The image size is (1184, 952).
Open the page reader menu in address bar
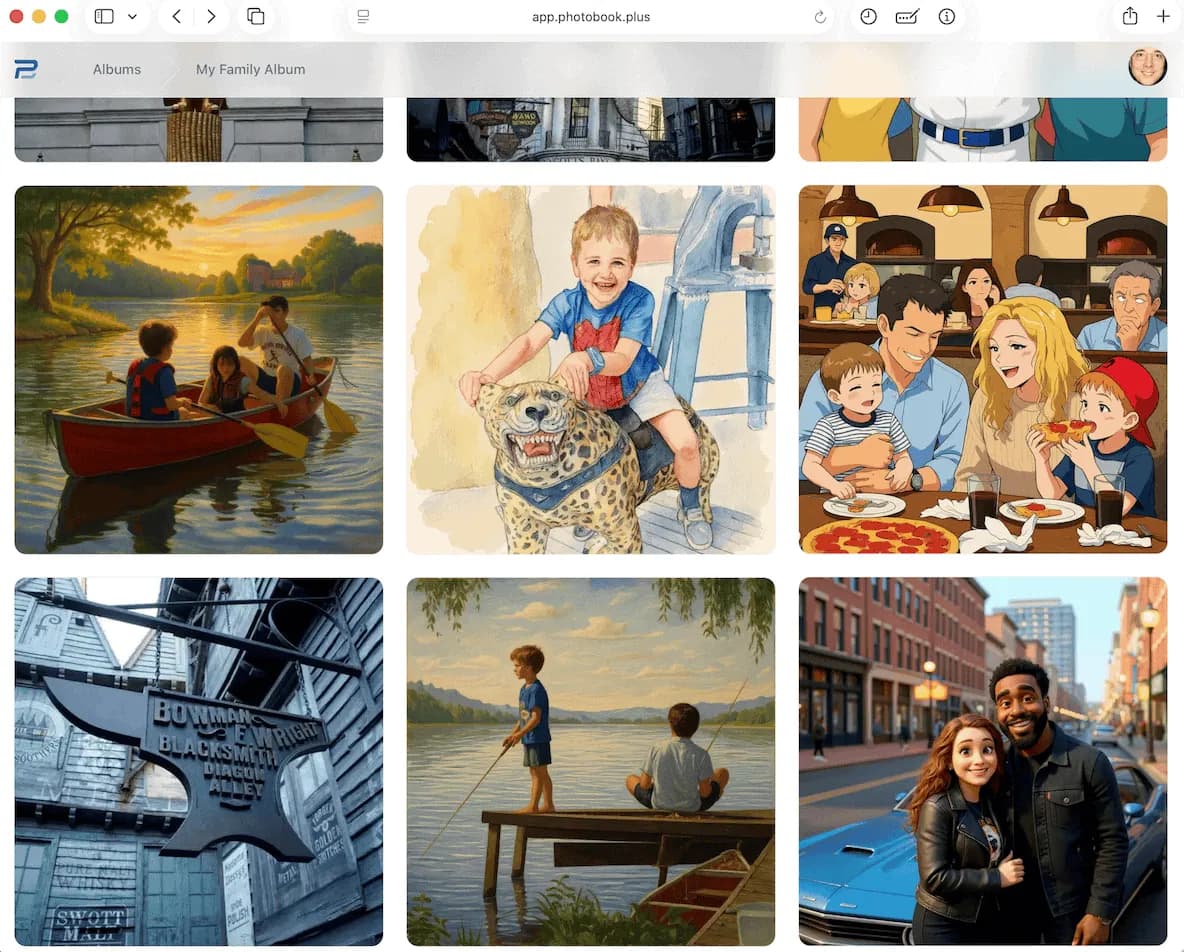pyautogui.click(x=363, y=17)
